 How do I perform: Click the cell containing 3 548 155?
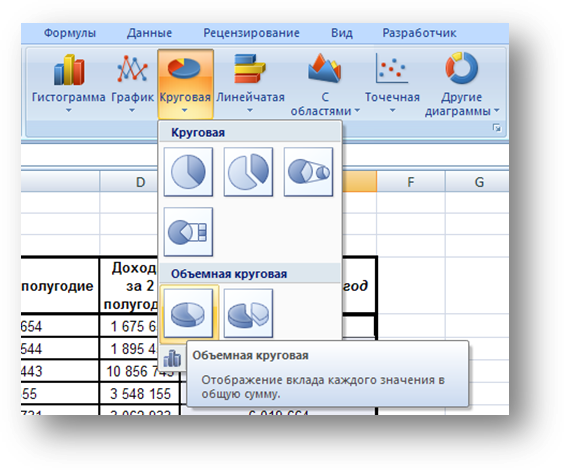tap(140, 394)
